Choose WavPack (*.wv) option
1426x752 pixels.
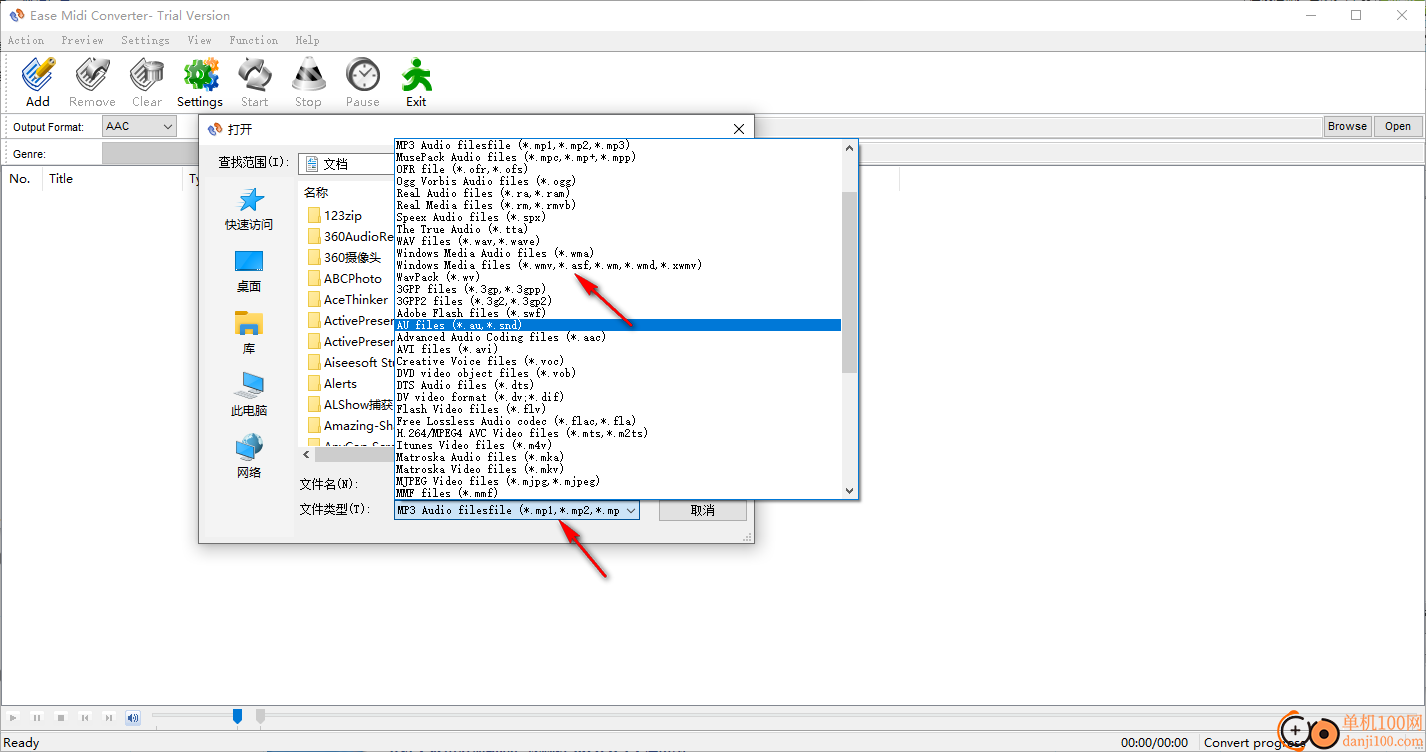point(618,277)
